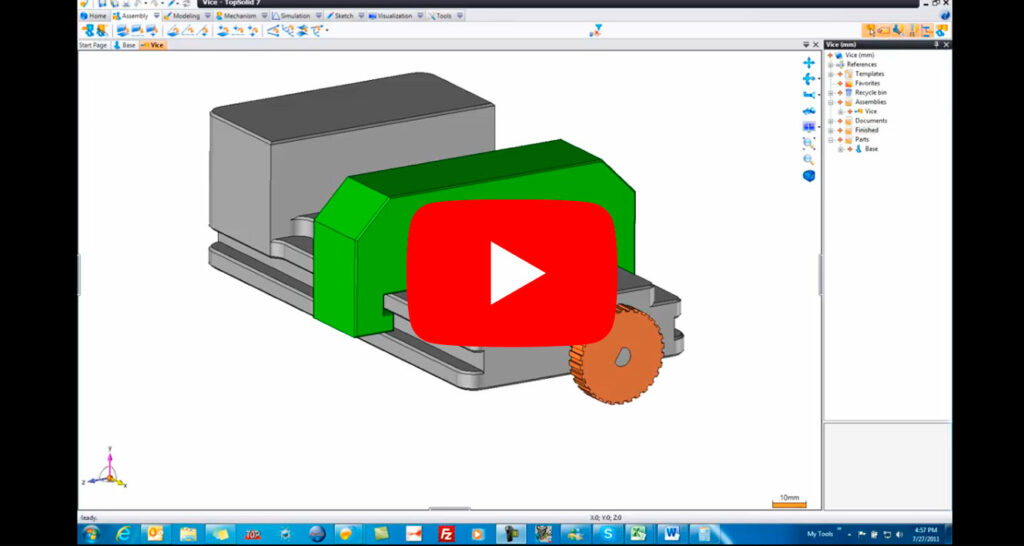Open Internet Explorer from the taskbar
Screen dimensions: 1024x546
pyautogui.click(x=123, y=534)
